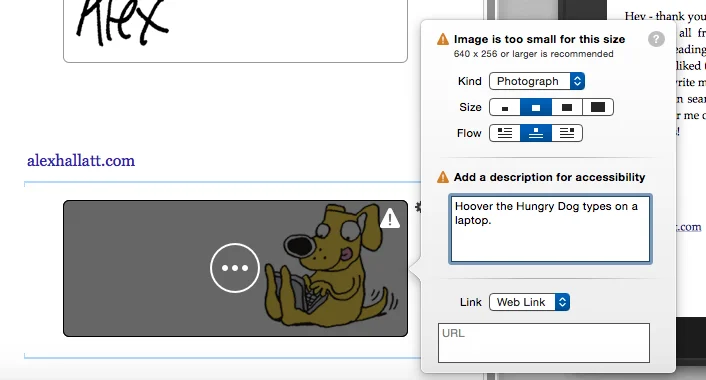This screenshot has height=380, width=706.
Task: Click the 'Image is too small for this size' heading
Action: pyautogui.click(x=539, y=39)
